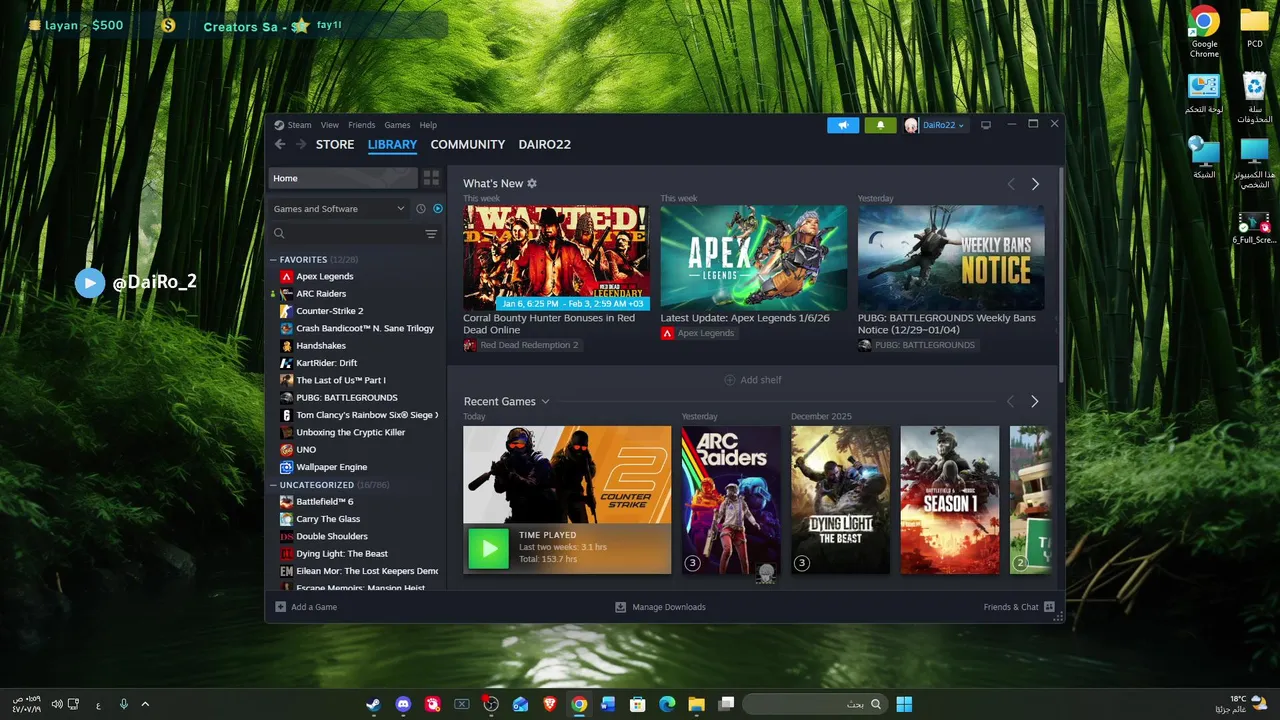Open Discord from the taskbar

click(403, 704)
